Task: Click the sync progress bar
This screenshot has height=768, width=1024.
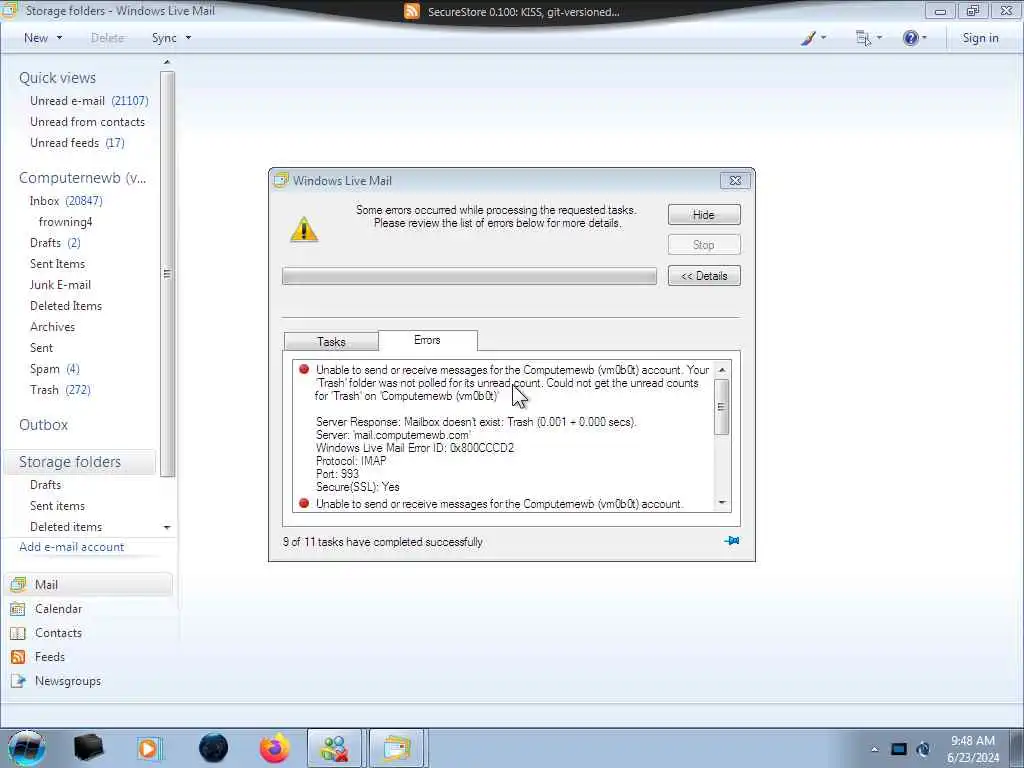Action: tap(469, 276)
